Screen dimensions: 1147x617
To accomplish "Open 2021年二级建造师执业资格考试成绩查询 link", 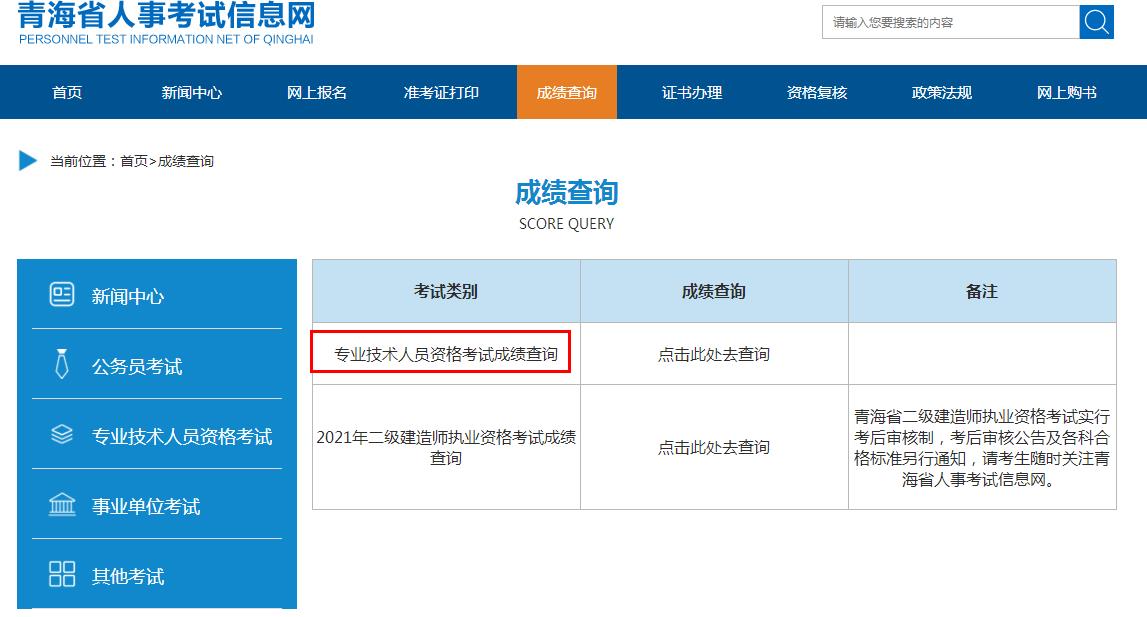I will 446,446.
